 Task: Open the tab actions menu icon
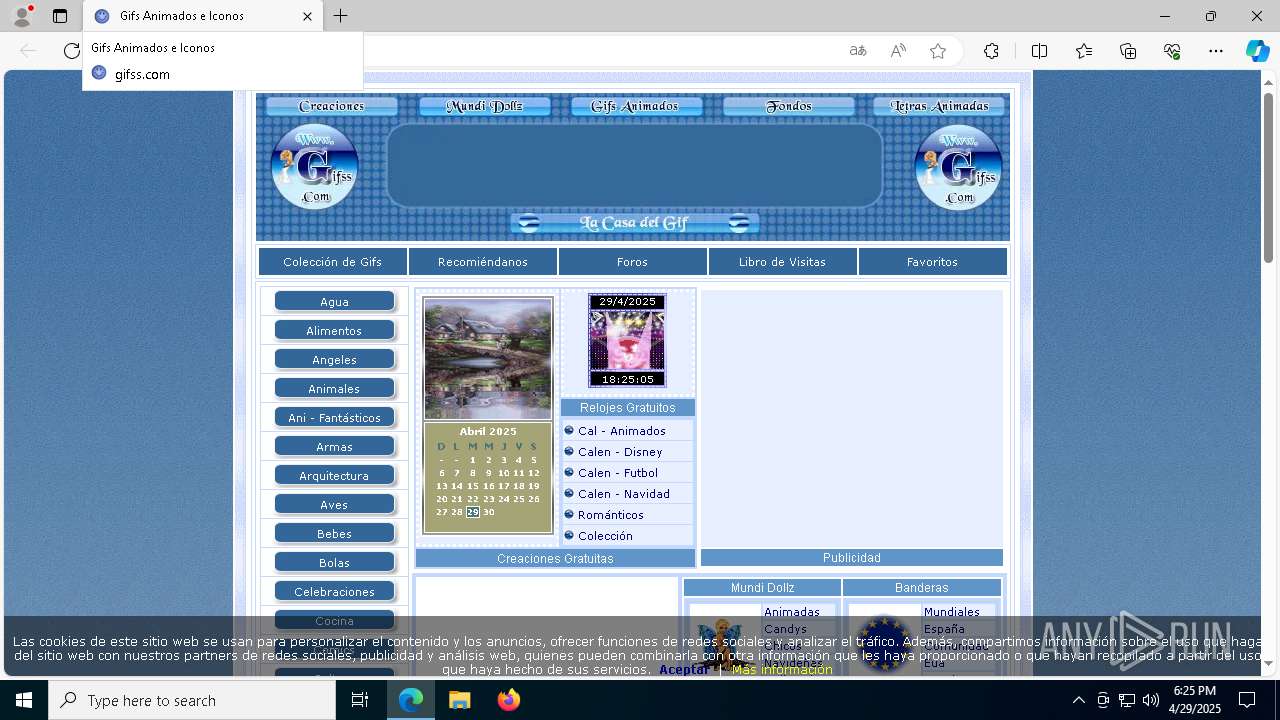click(x=60, y=16)
